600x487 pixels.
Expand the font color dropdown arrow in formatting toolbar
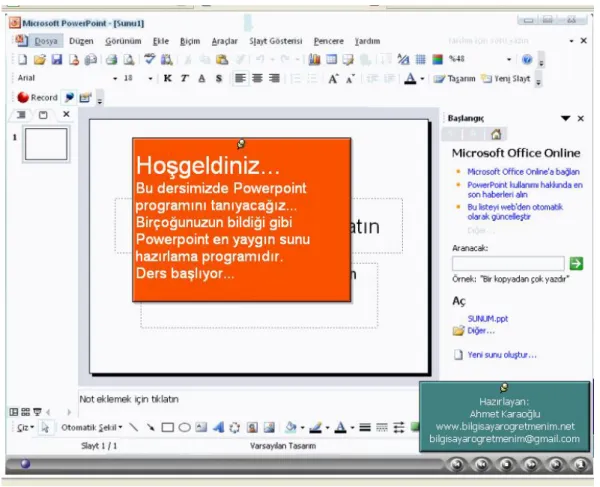coord(422,79)
